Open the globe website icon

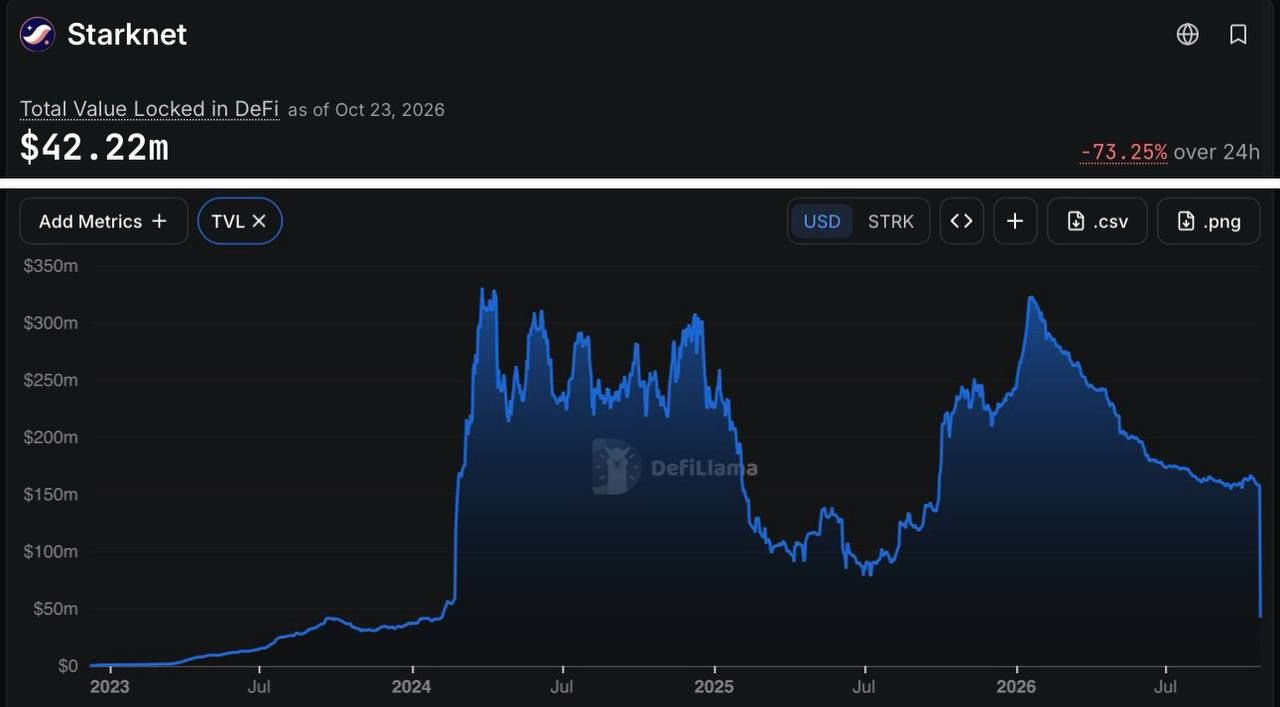pyautogui.click(x=1187, y=35)
